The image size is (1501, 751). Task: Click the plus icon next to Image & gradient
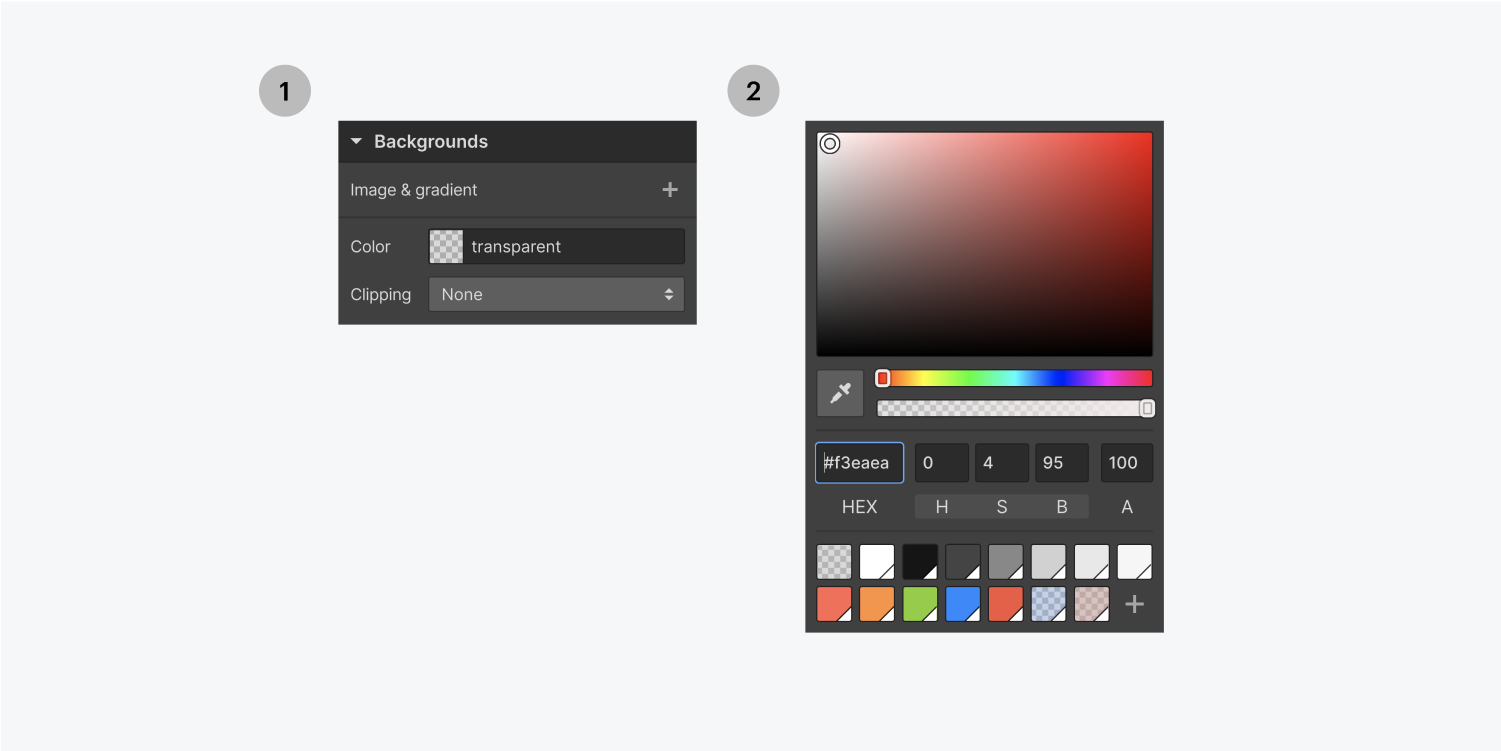pos(670,190)
